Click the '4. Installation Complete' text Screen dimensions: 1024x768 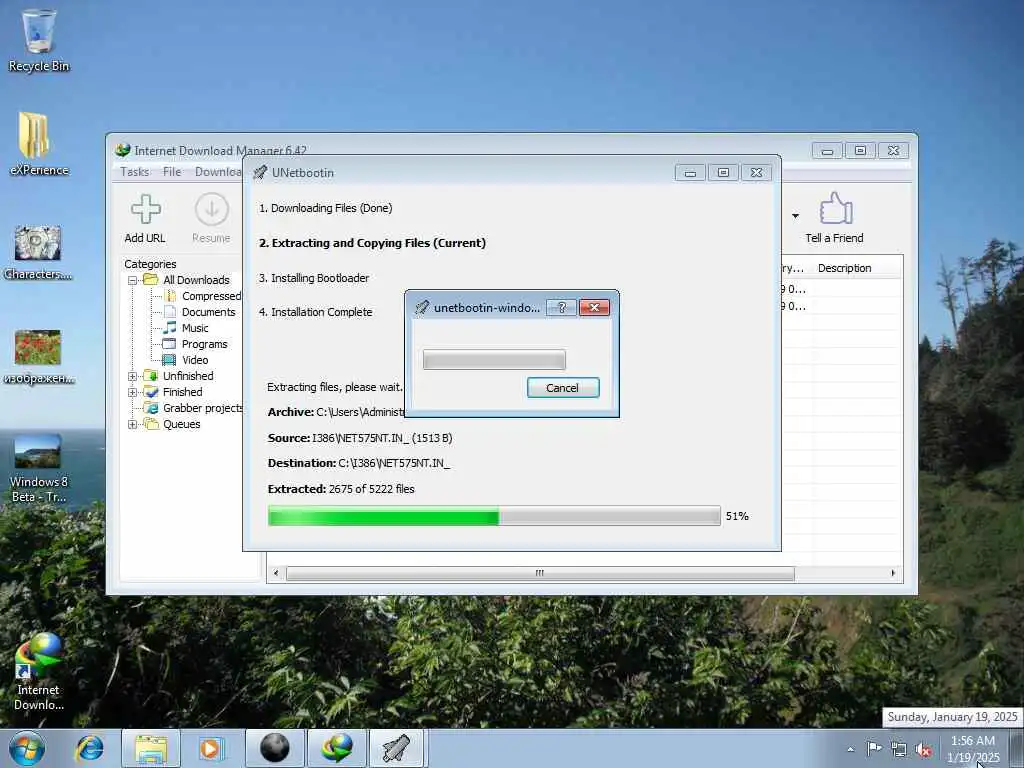(315, 312)
